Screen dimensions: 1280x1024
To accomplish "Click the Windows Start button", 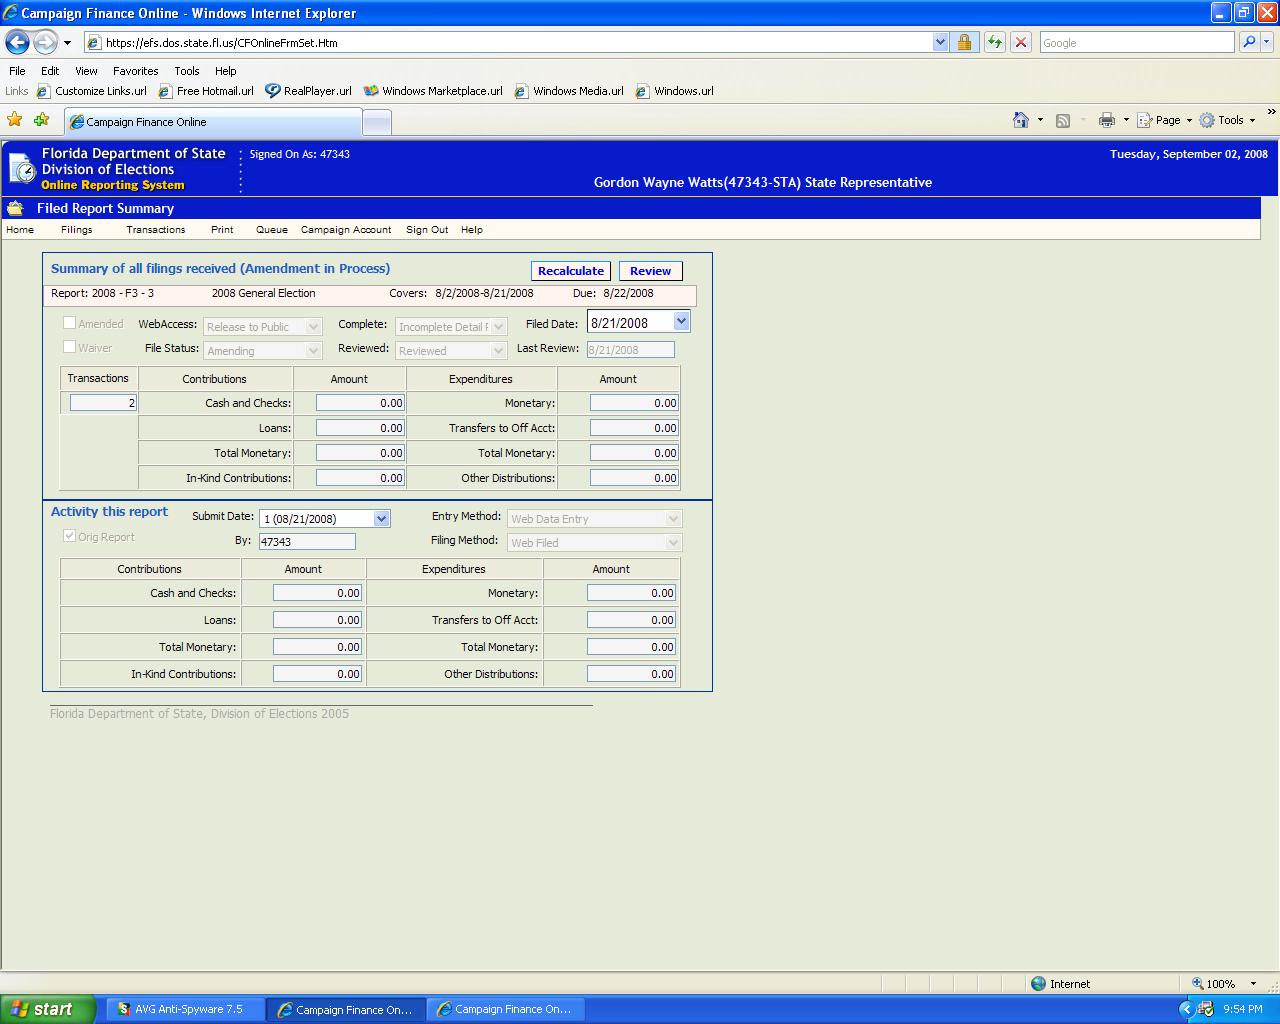I will coord(48,1009).
